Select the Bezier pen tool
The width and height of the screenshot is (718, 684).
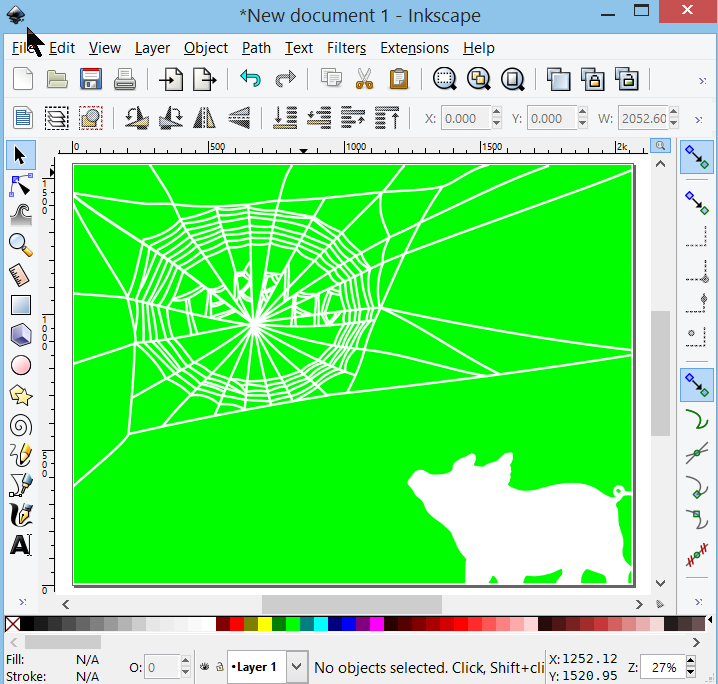pyautogui.click(x=21, y=485)
